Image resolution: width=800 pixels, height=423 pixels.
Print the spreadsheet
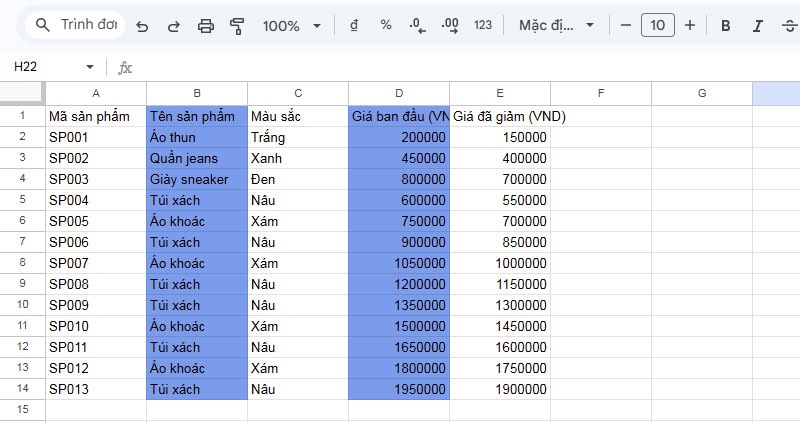(206, 26)
